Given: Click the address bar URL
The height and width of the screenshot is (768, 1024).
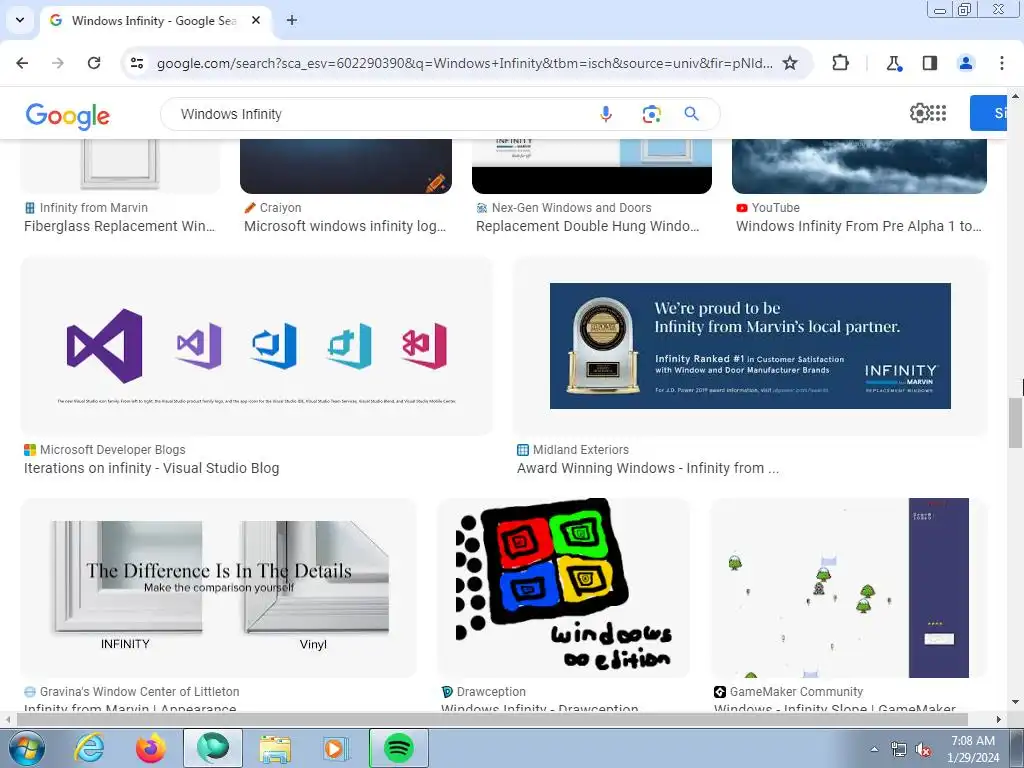Looking at the screenshot, I should (464, 63).
